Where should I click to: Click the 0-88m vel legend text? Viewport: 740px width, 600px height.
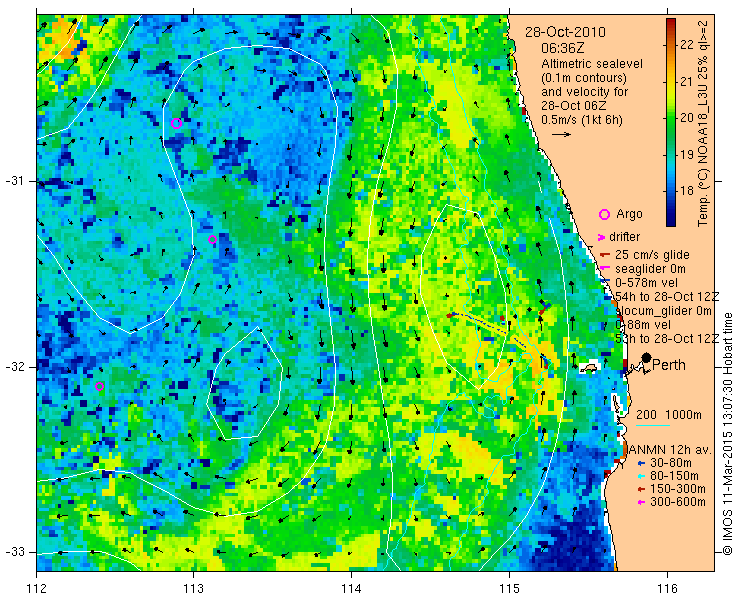click(644, 325)
